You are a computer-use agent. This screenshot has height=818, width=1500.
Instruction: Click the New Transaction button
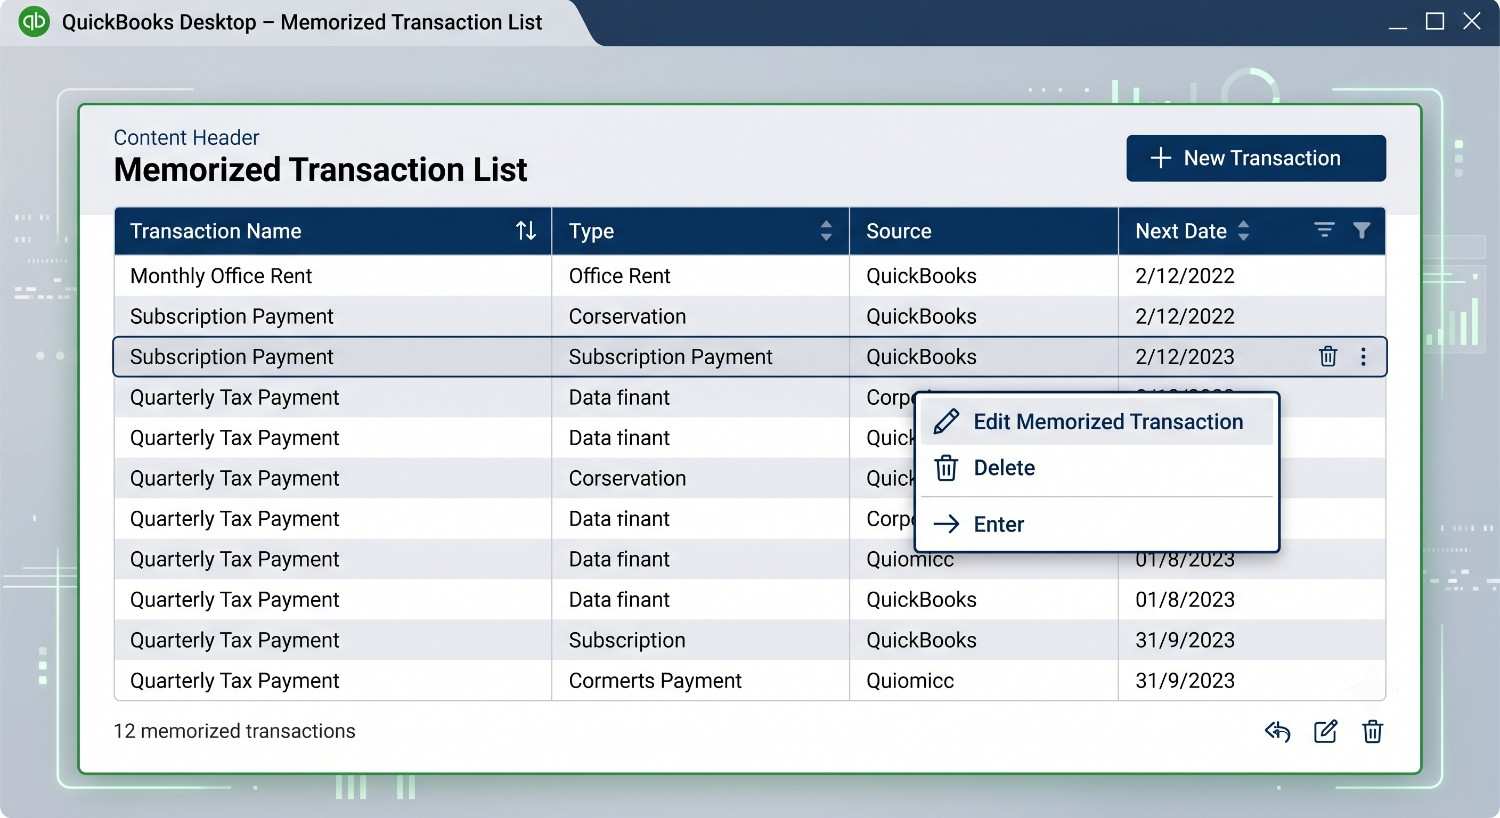tap(1256, 158)
